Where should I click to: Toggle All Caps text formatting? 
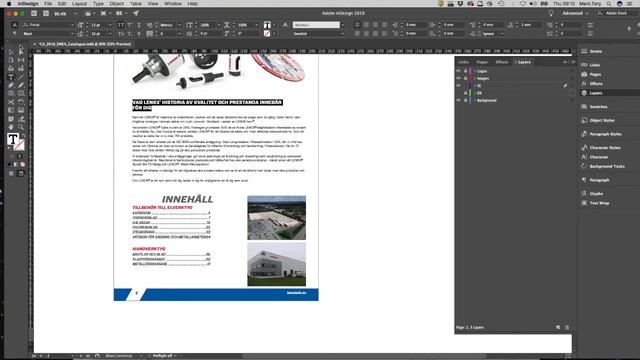click(121, 25)
